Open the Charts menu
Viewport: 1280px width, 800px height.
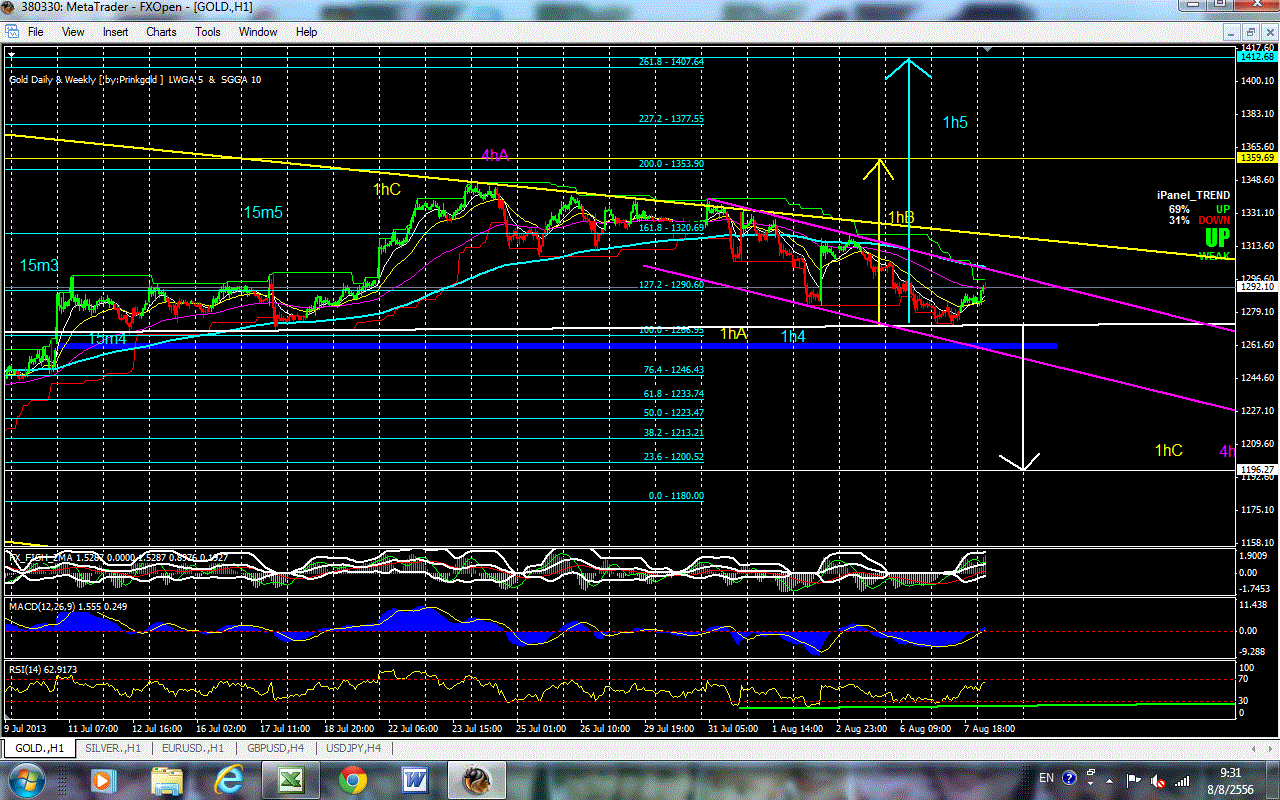point(161,32)
